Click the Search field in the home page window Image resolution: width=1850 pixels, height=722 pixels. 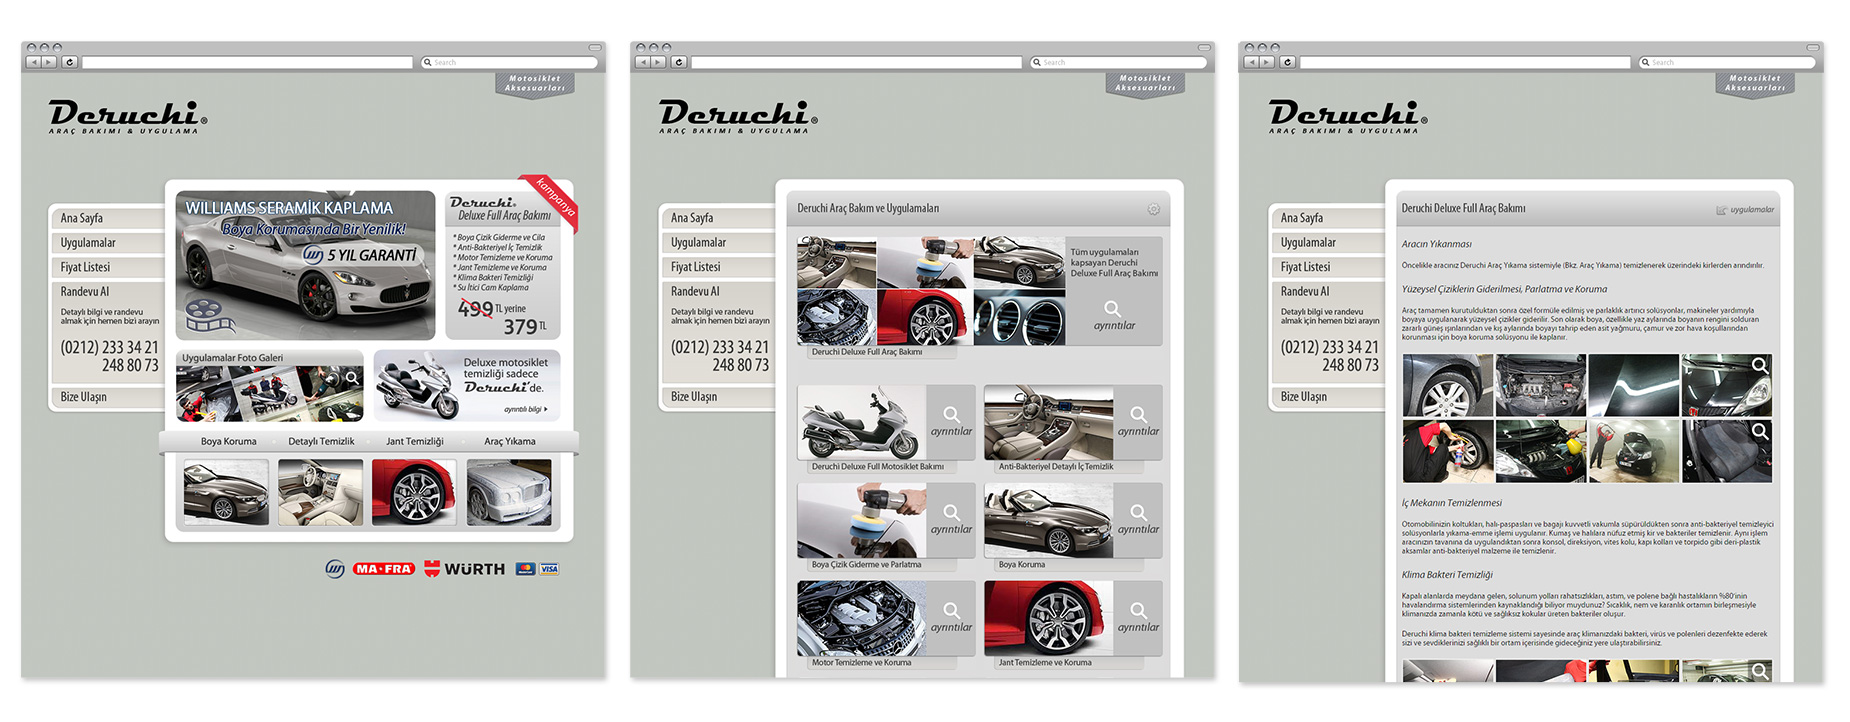[509, 62]
